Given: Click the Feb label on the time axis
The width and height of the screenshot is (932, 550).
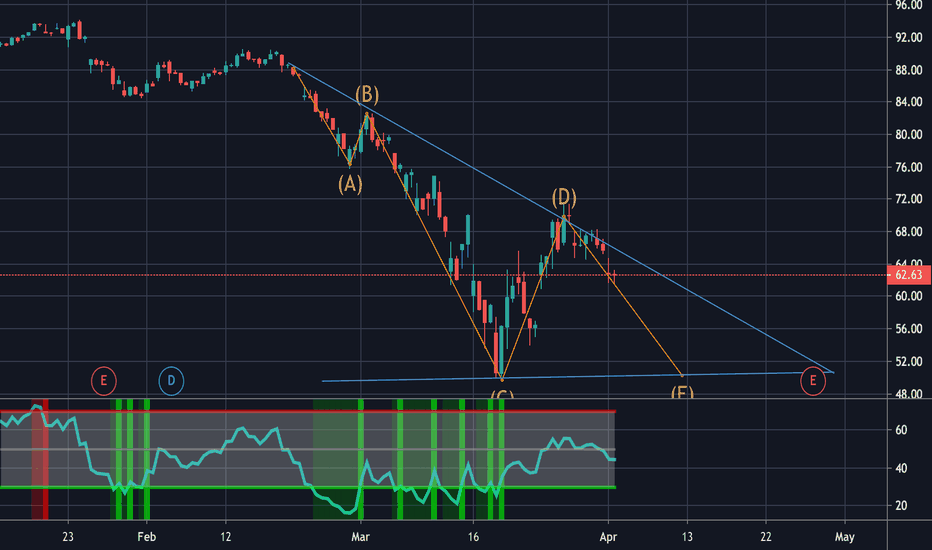Looking at the screenshot, I should (x=146, y=537).
